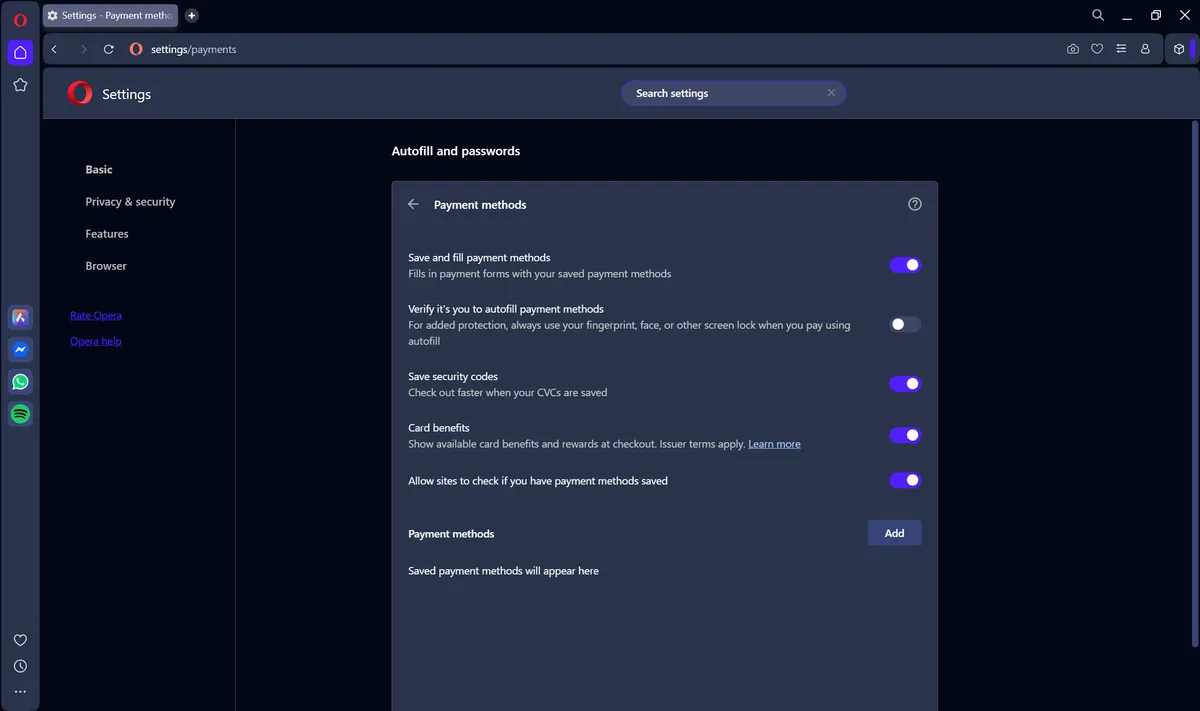
Task: Open Messenger from the Opera sidebar
Action: click(x=20, y=350)
